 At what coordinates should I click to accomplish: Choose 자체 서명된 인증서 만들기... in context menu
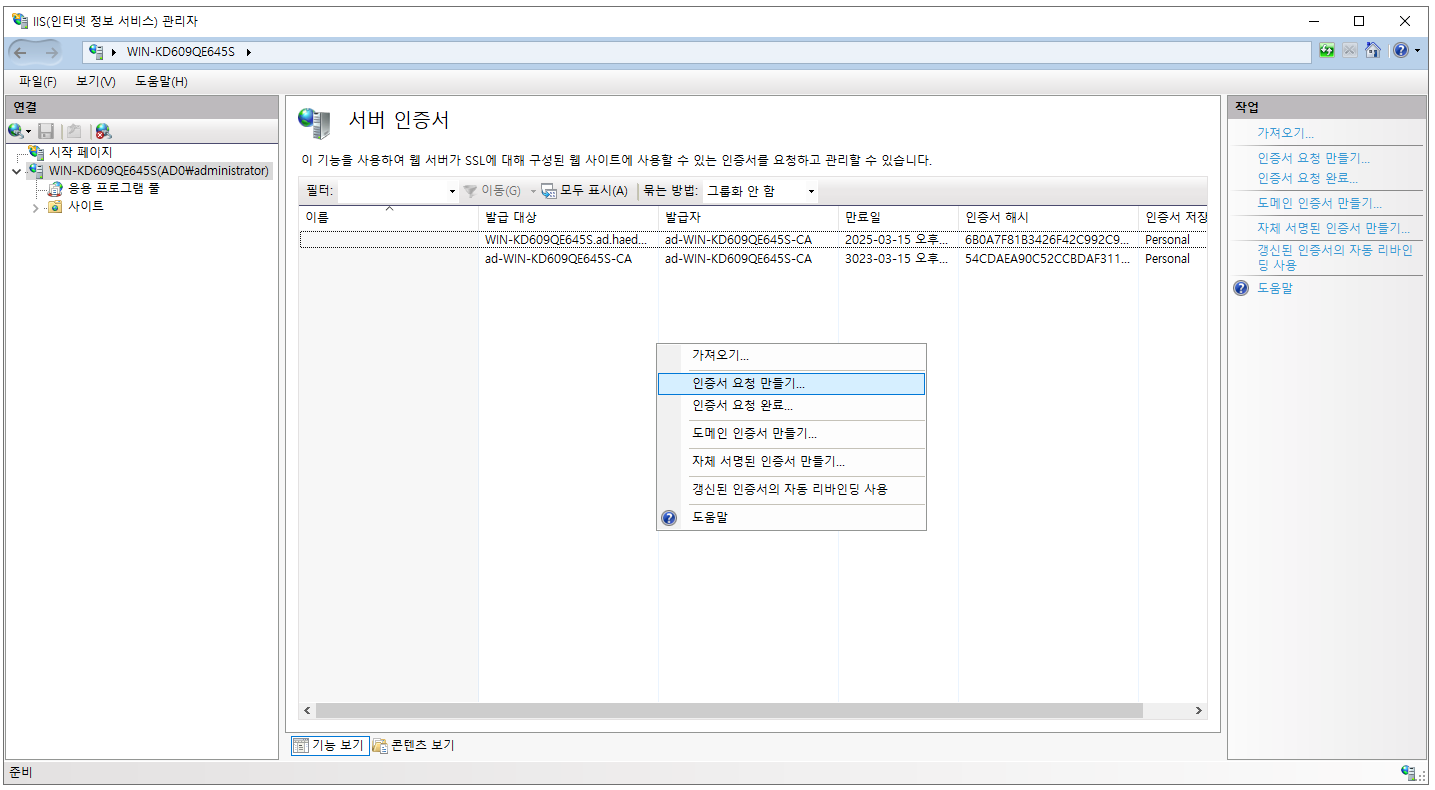click(791, 462)
